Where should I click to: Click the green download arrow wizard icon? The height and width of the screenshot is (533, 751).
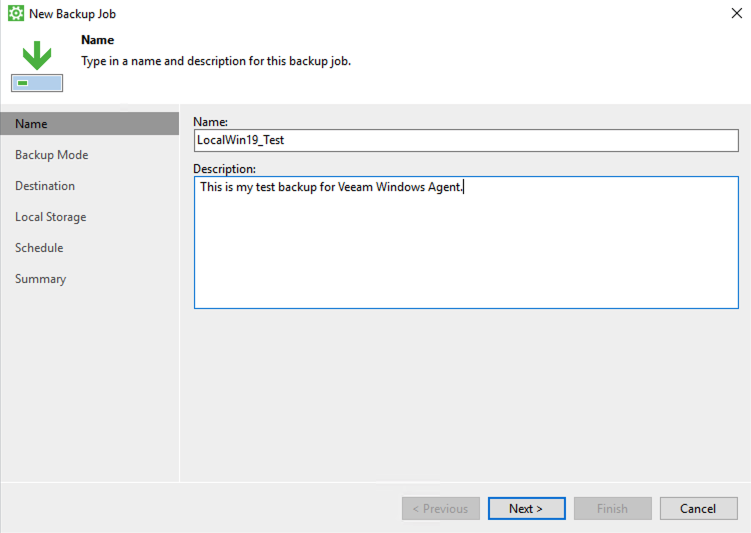click(37, 56)
